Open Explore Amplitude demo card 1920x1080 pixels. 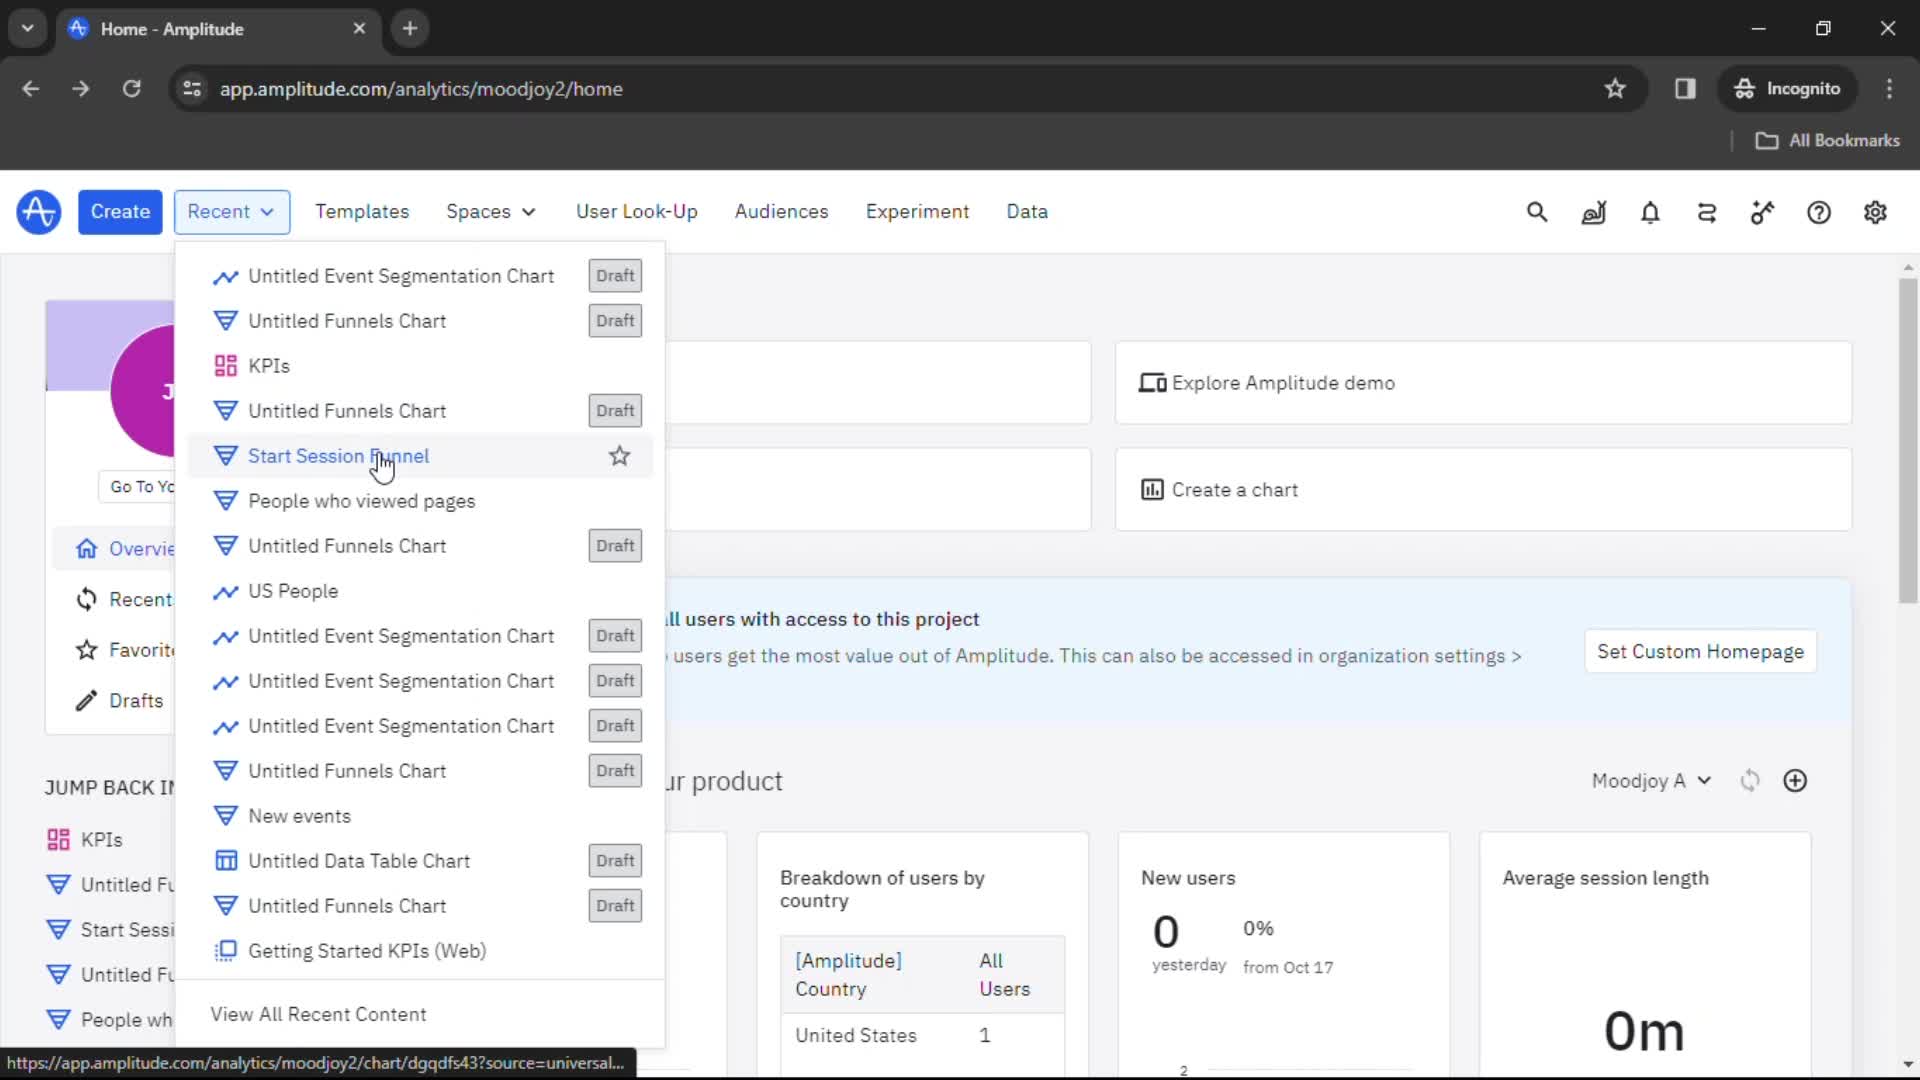click(1483, 383)
